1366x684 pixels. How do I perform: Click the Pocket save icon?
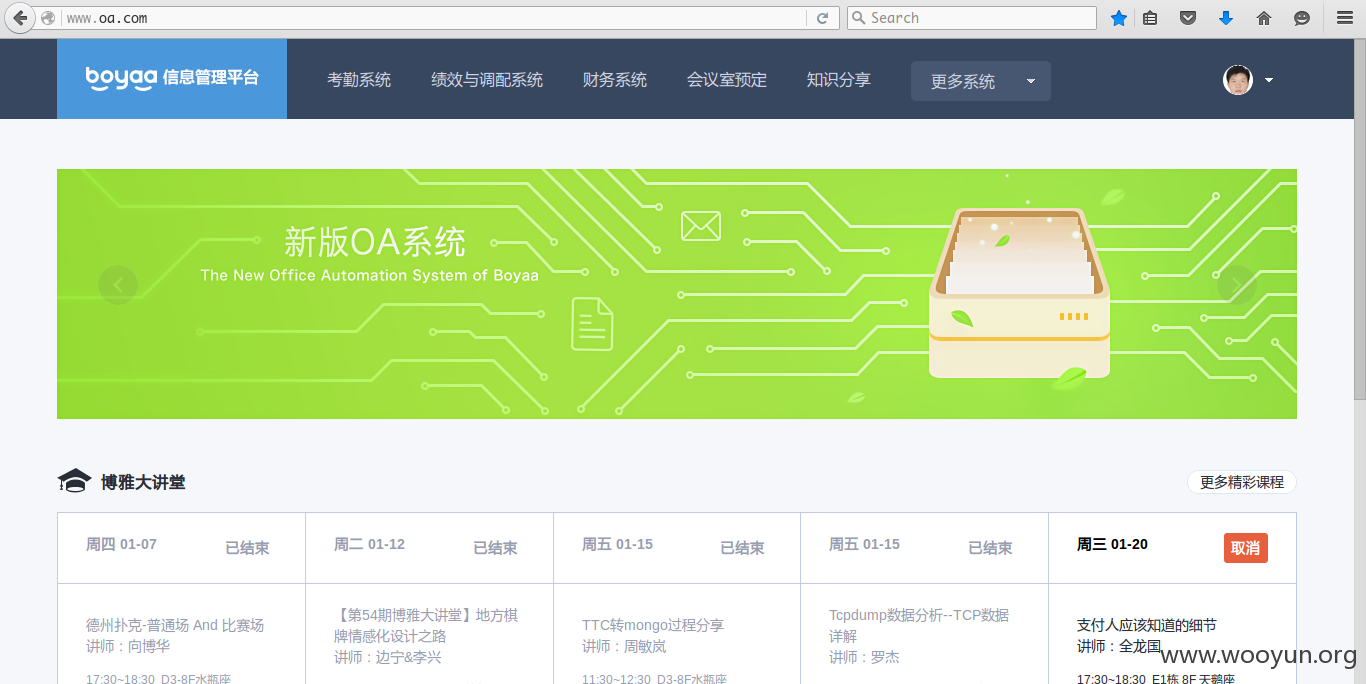[1188, 18]
